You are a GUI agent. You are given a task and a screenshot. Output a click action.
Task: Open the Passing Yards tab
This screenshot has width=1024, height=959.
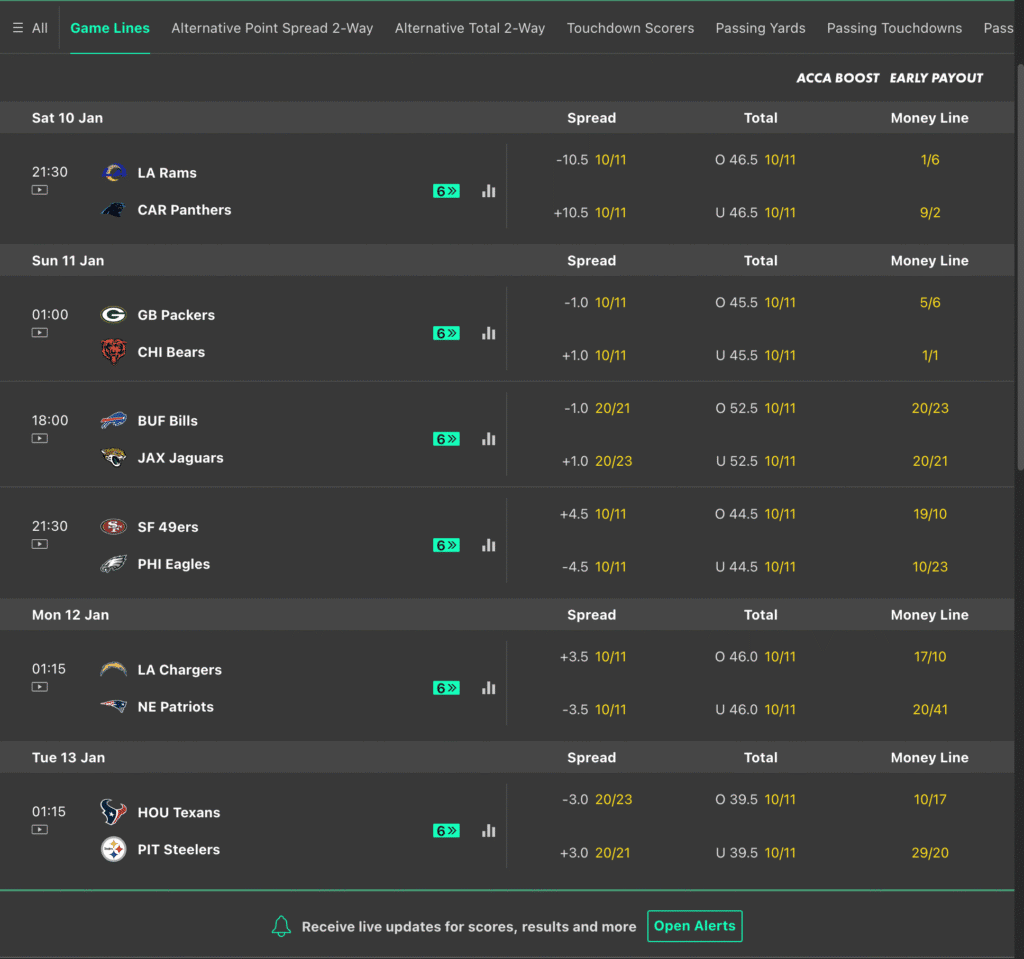(760, 28)
